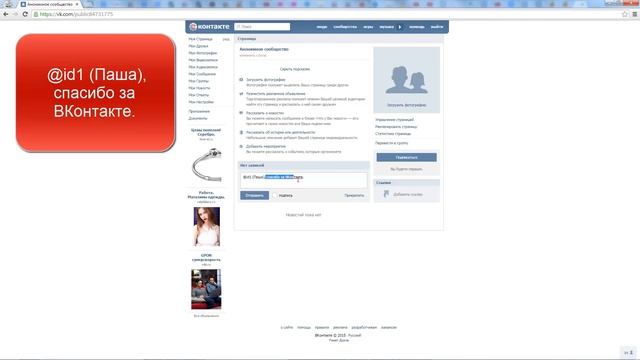640x360 pixels.
Task: Bookmark the page with the star icon
Action: (625, 14)
